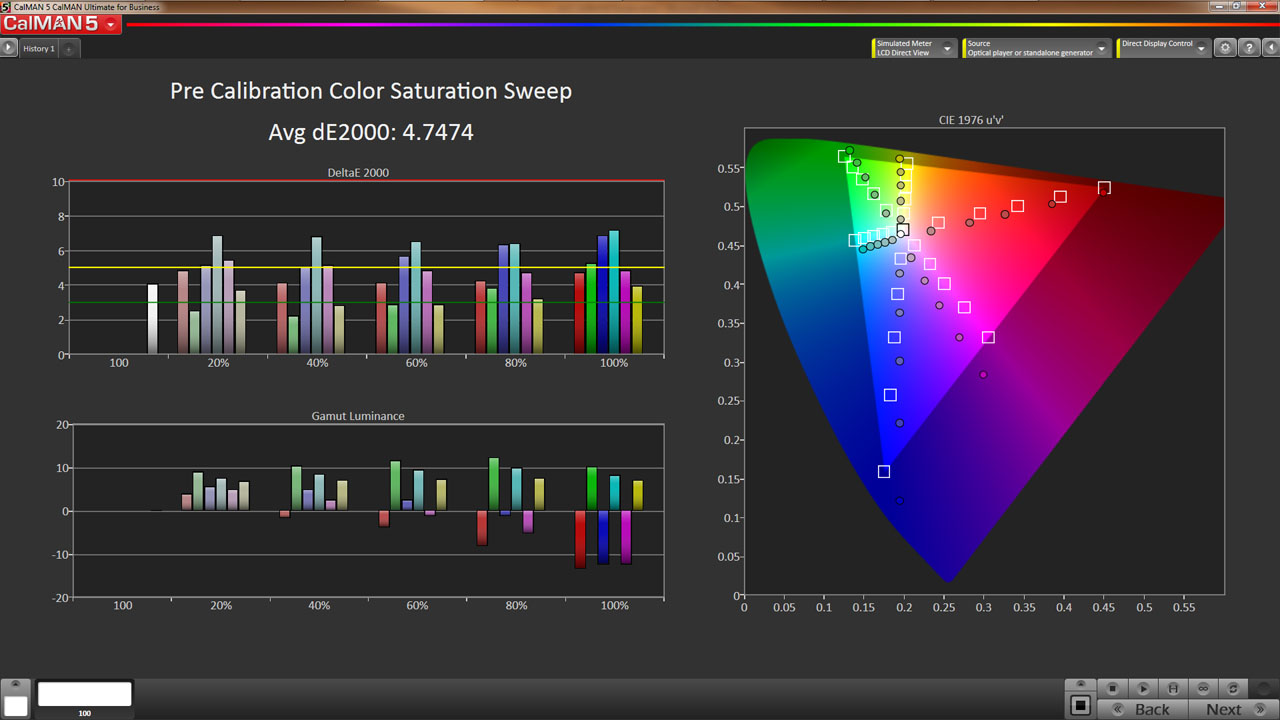Expand the left panel arrow beside History

(9, 47)
